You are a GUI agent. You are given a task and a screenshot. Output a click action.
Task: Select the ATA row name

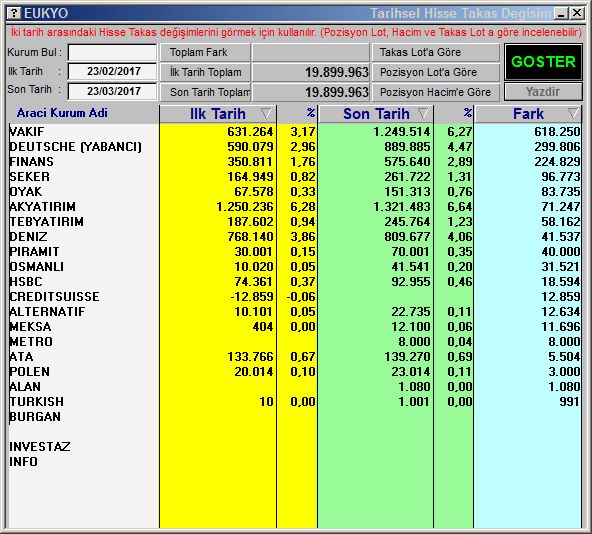pyautogui.click(x=22, y=357)
